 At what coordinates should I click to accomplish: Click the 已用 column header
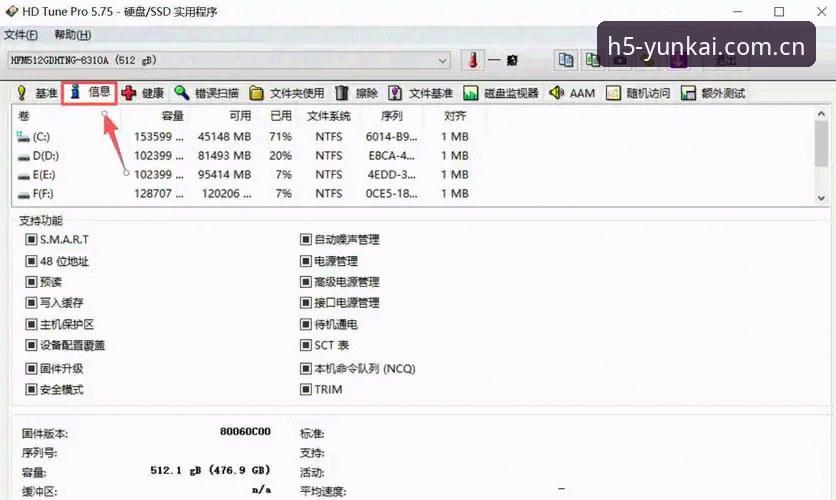tap(281, 116)
